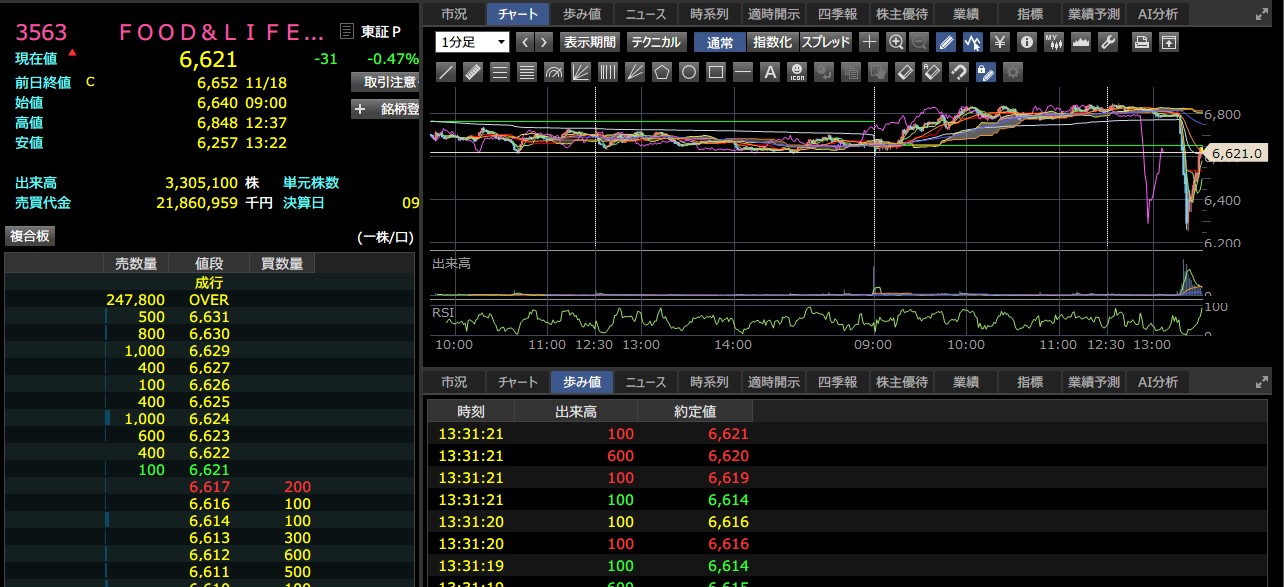Open the chart info icon
This screenshot has height=587, width=1284.
tap(1027, 42)
